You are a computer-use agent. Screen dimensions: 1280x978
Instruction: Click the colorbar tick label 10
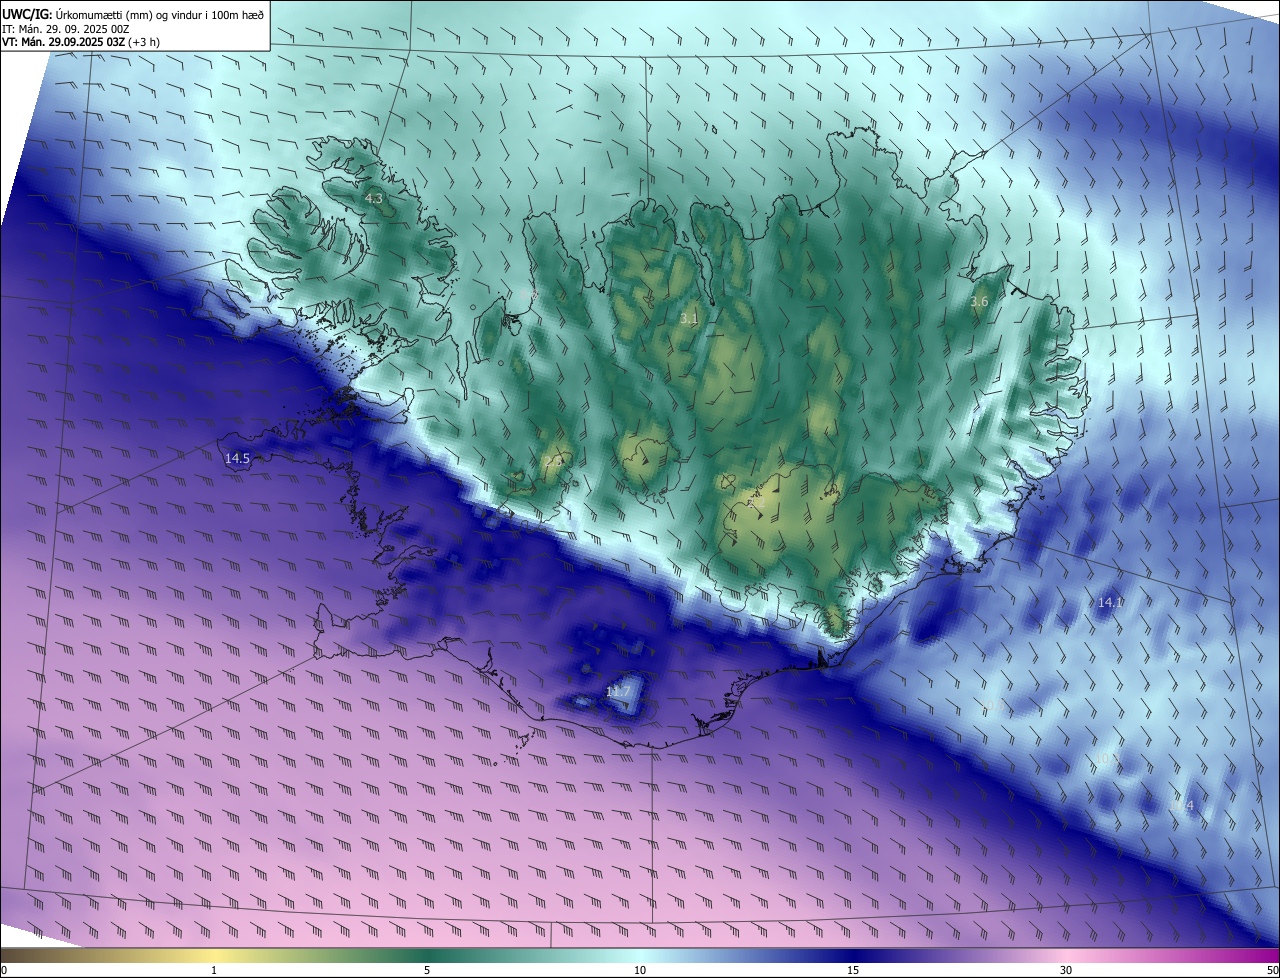point(640,970)
